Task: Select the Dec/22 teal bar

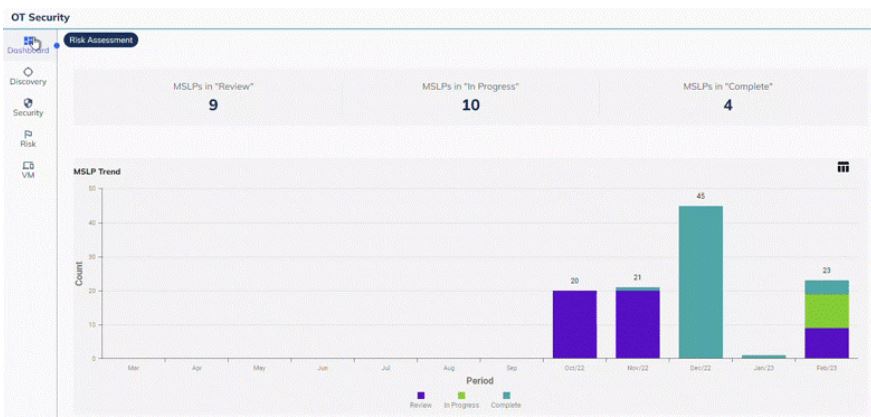Action: coord(700,282)
